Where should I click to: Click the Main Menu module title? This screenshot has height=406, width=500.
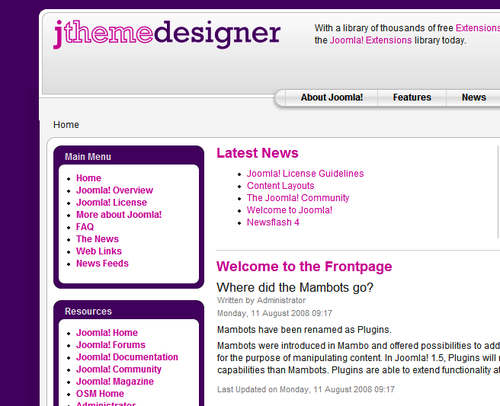coord(88,157)
